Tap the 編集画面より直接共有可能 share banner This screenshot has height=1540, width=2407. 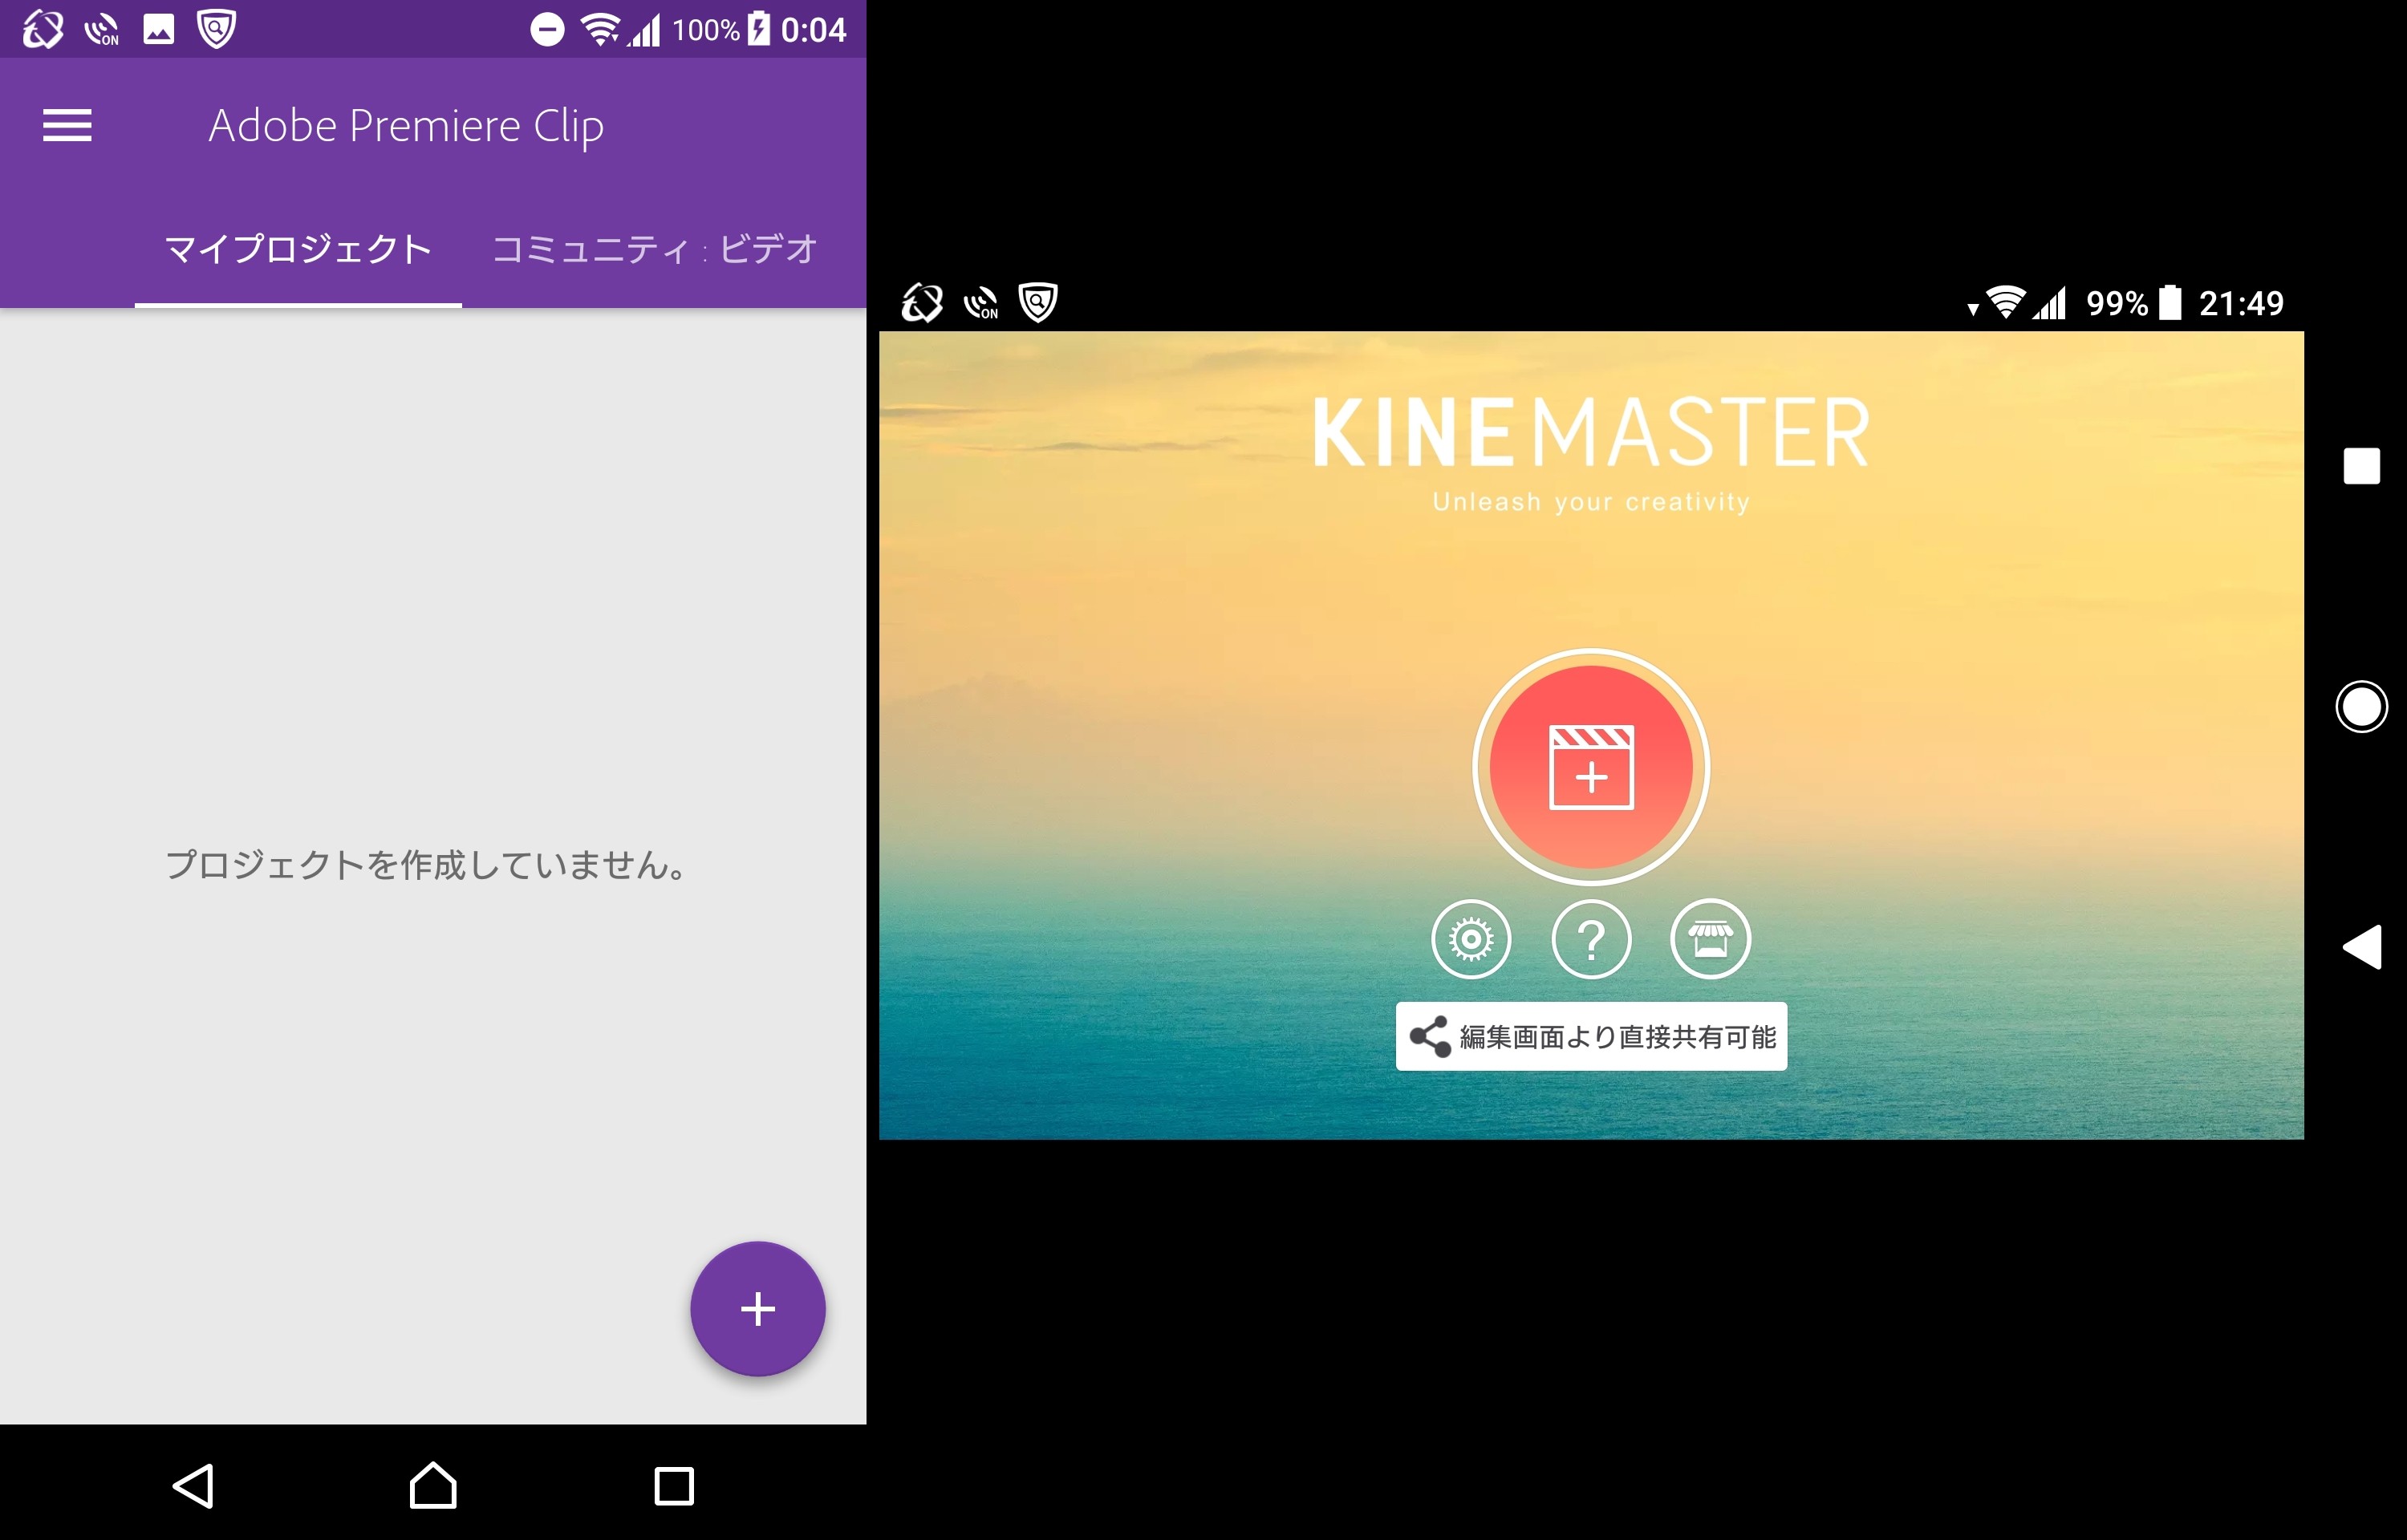(1590, 1037)
